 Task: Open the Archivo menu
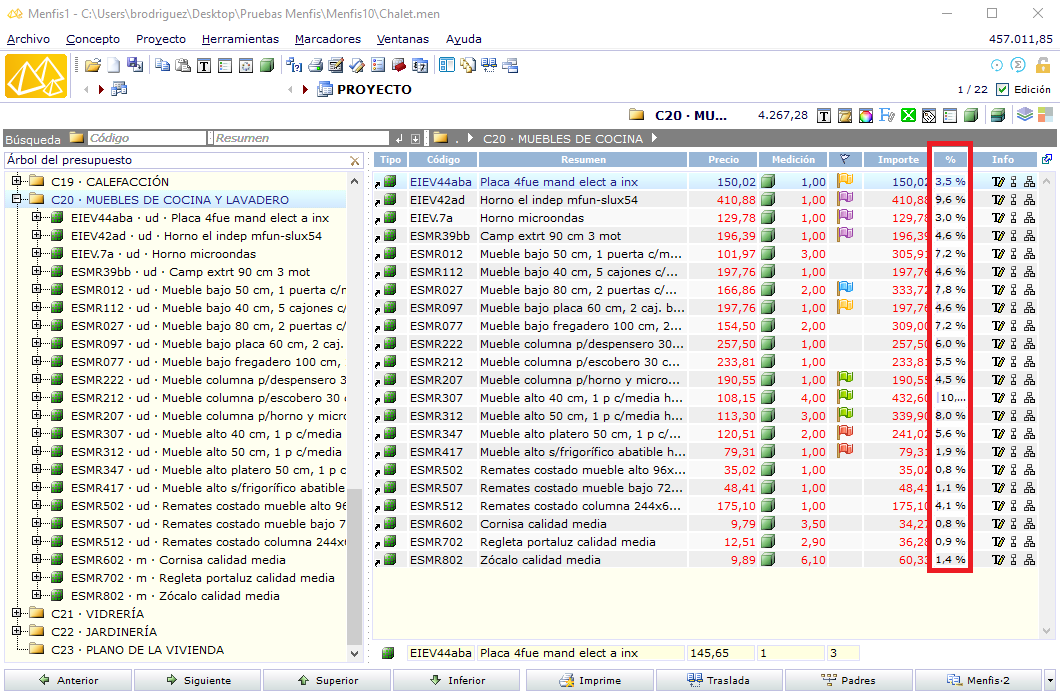click(x=28, y=39)
